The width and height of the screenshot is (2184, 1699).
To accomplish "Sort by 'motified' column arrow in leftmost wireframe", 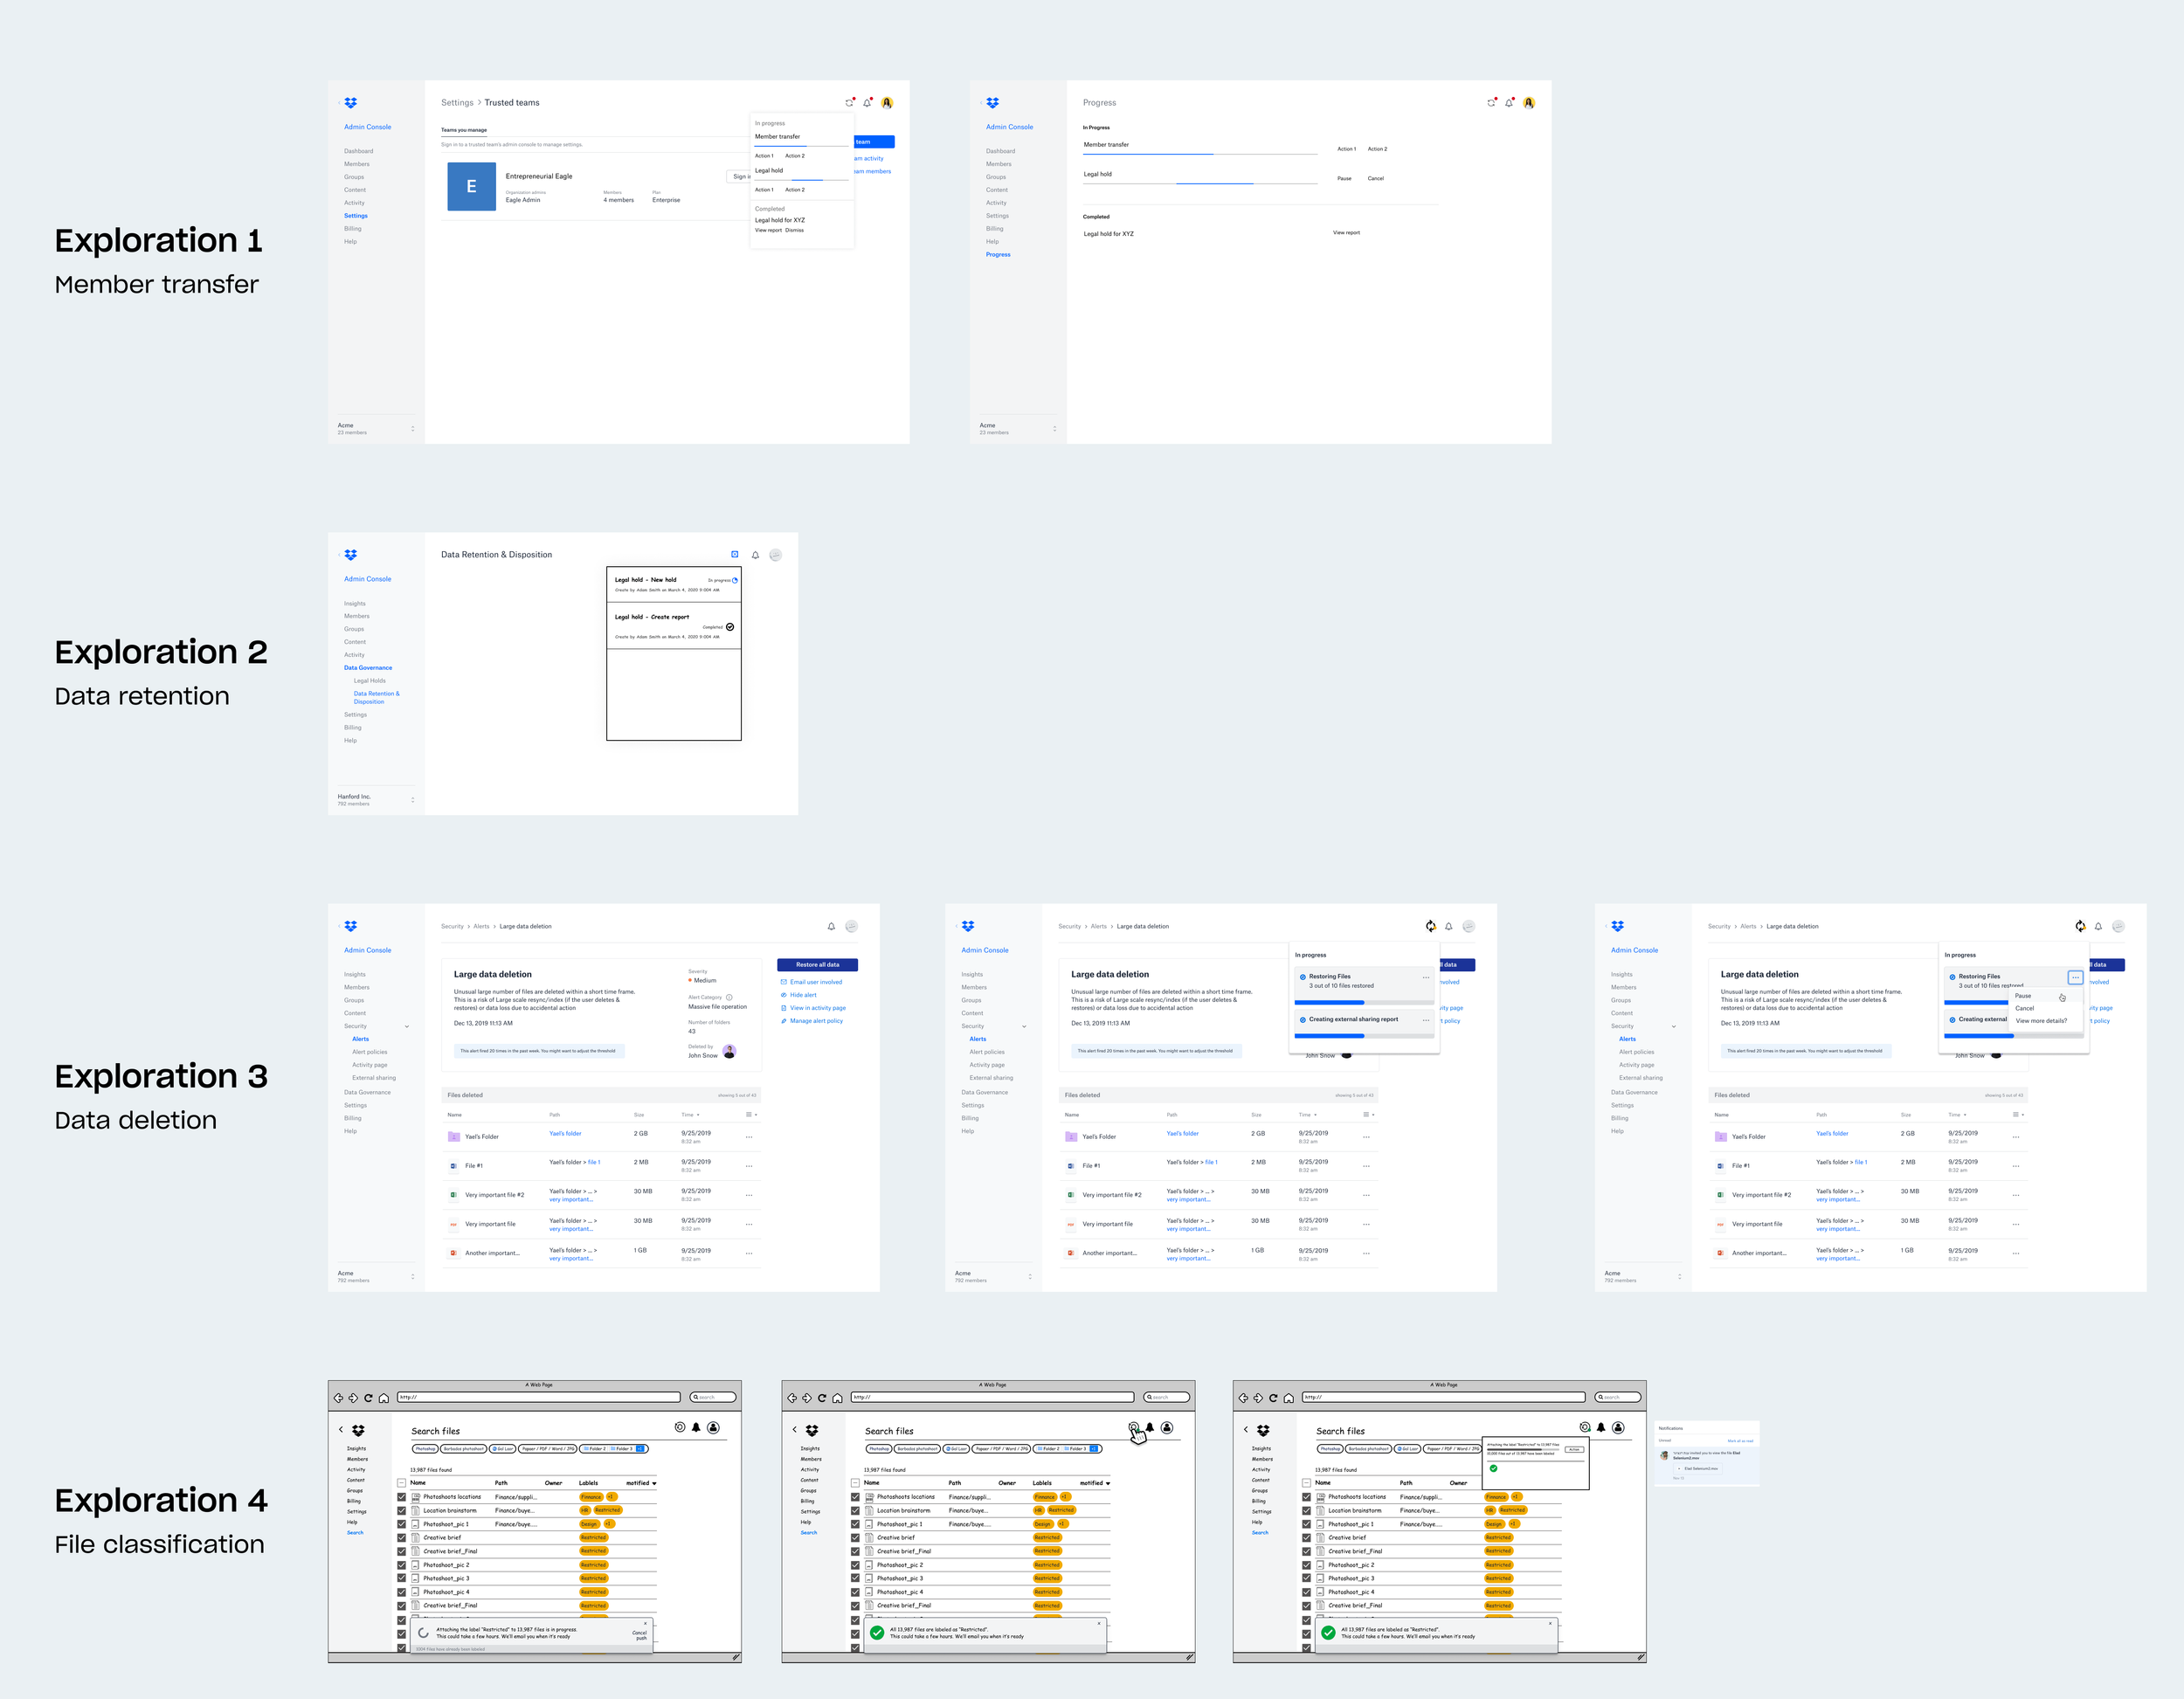I will 654,1483.
